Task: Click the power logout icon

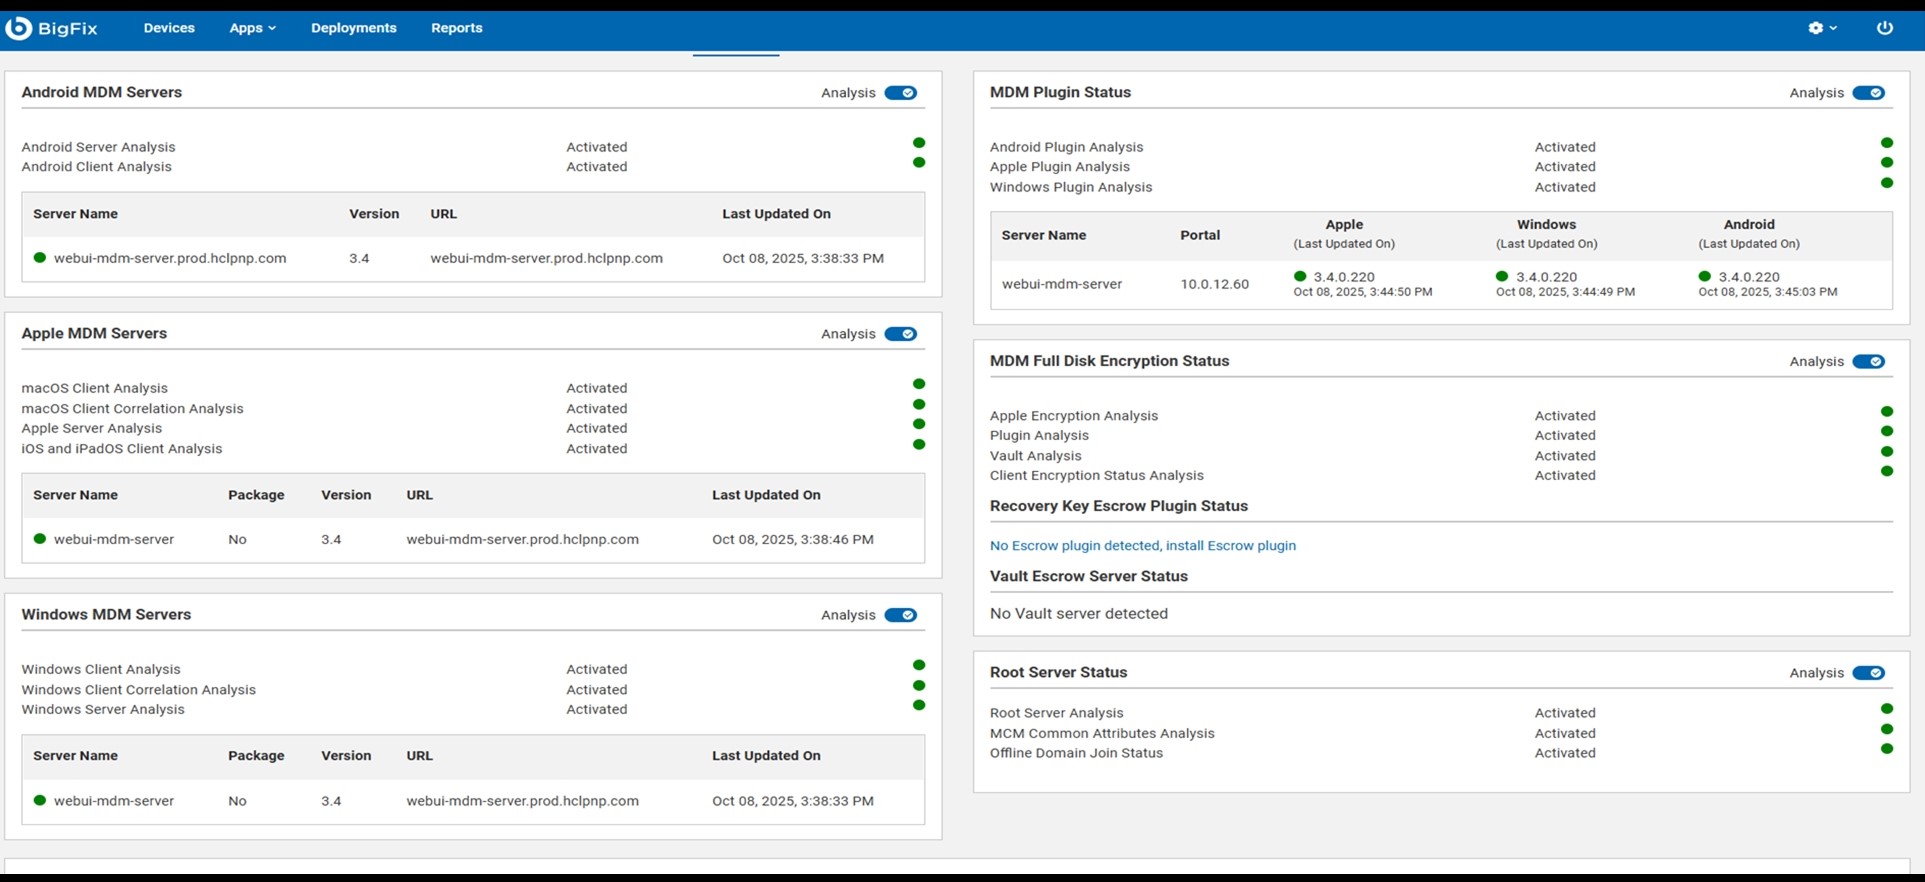Action: click(x=1884, y=28)
